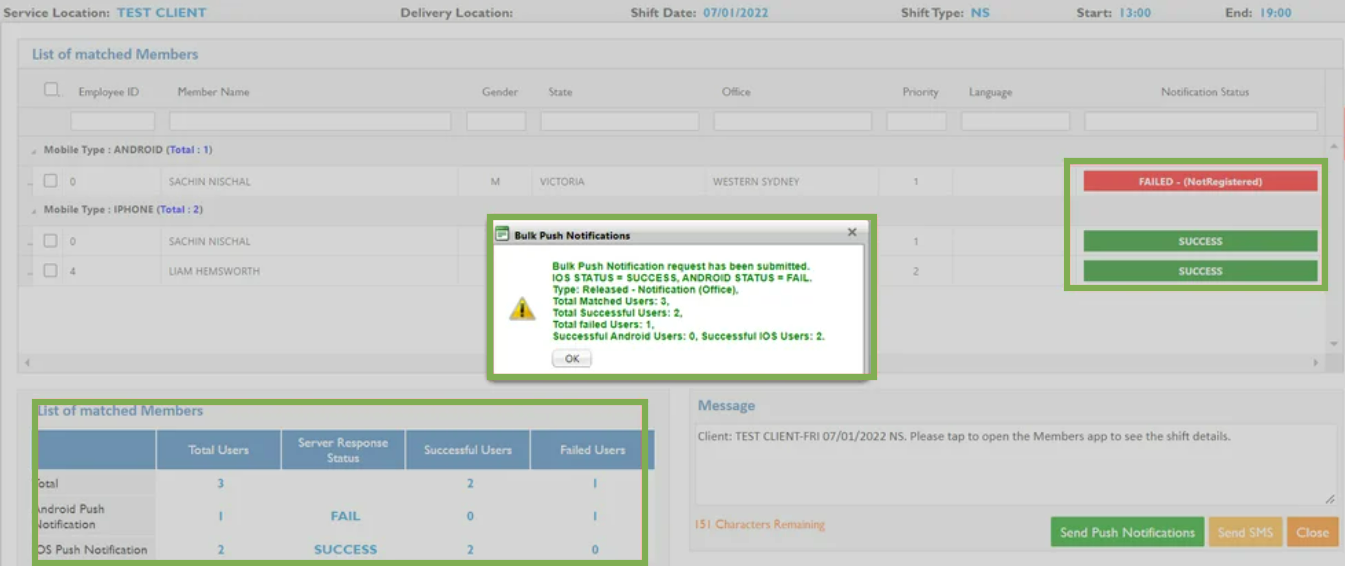Check the iPhone Sachin Nischal row checkbox
Screen dimensions: 1345x566
50,241
